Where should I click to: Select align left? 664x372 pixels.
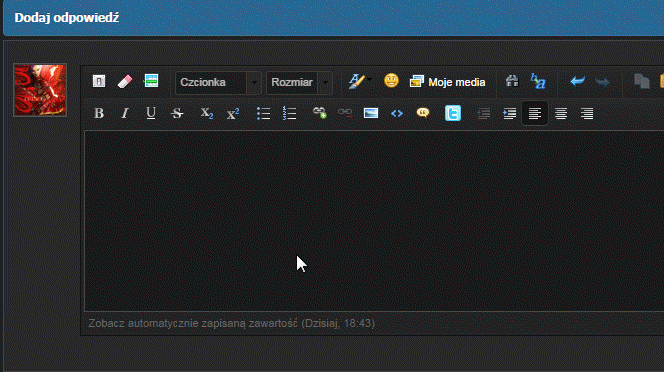click(x=535, y=113)
